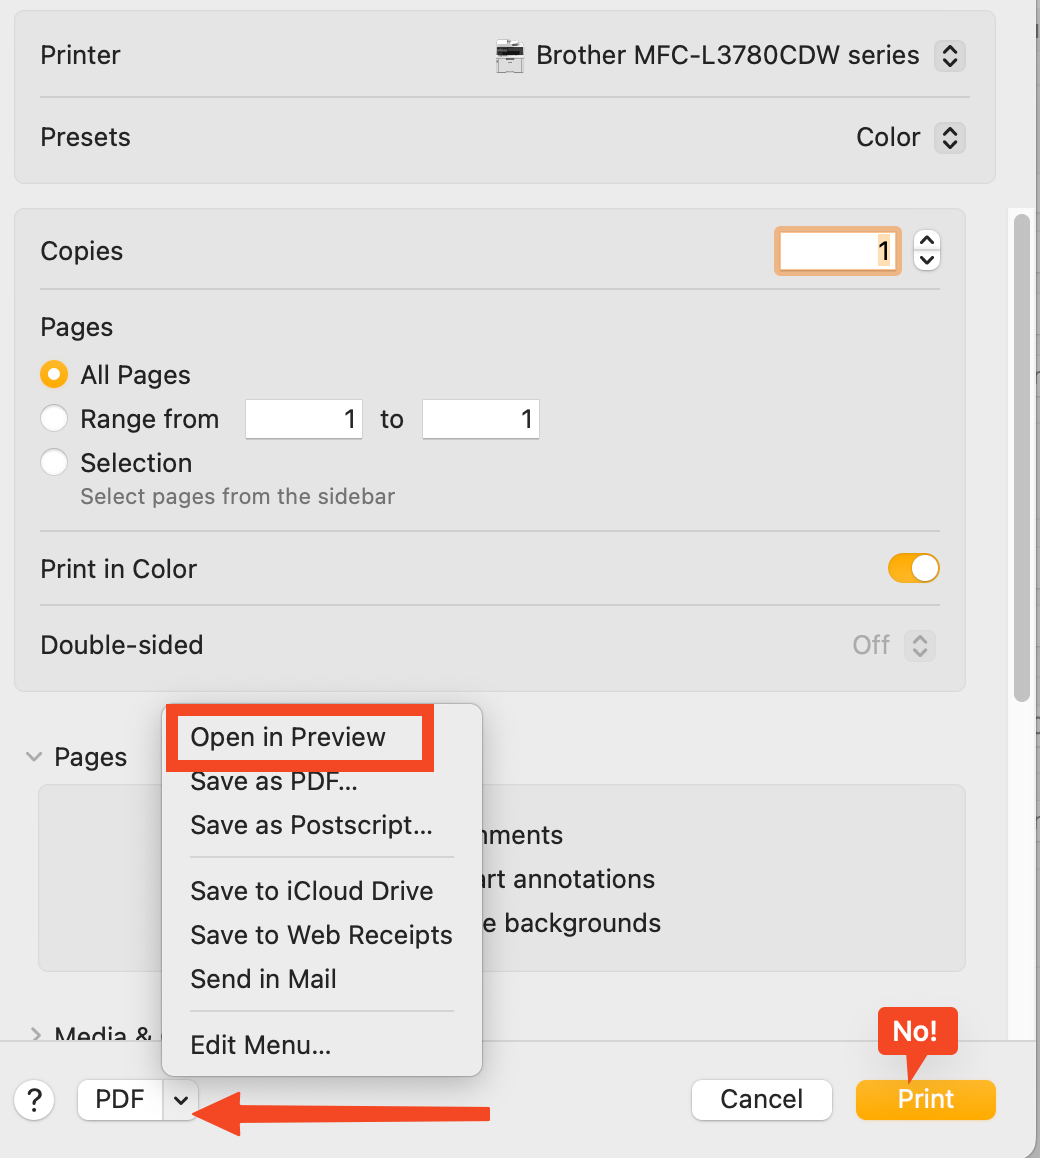
Task: Collapse the Pages disclosure section
Action: (x=34, y=758)
